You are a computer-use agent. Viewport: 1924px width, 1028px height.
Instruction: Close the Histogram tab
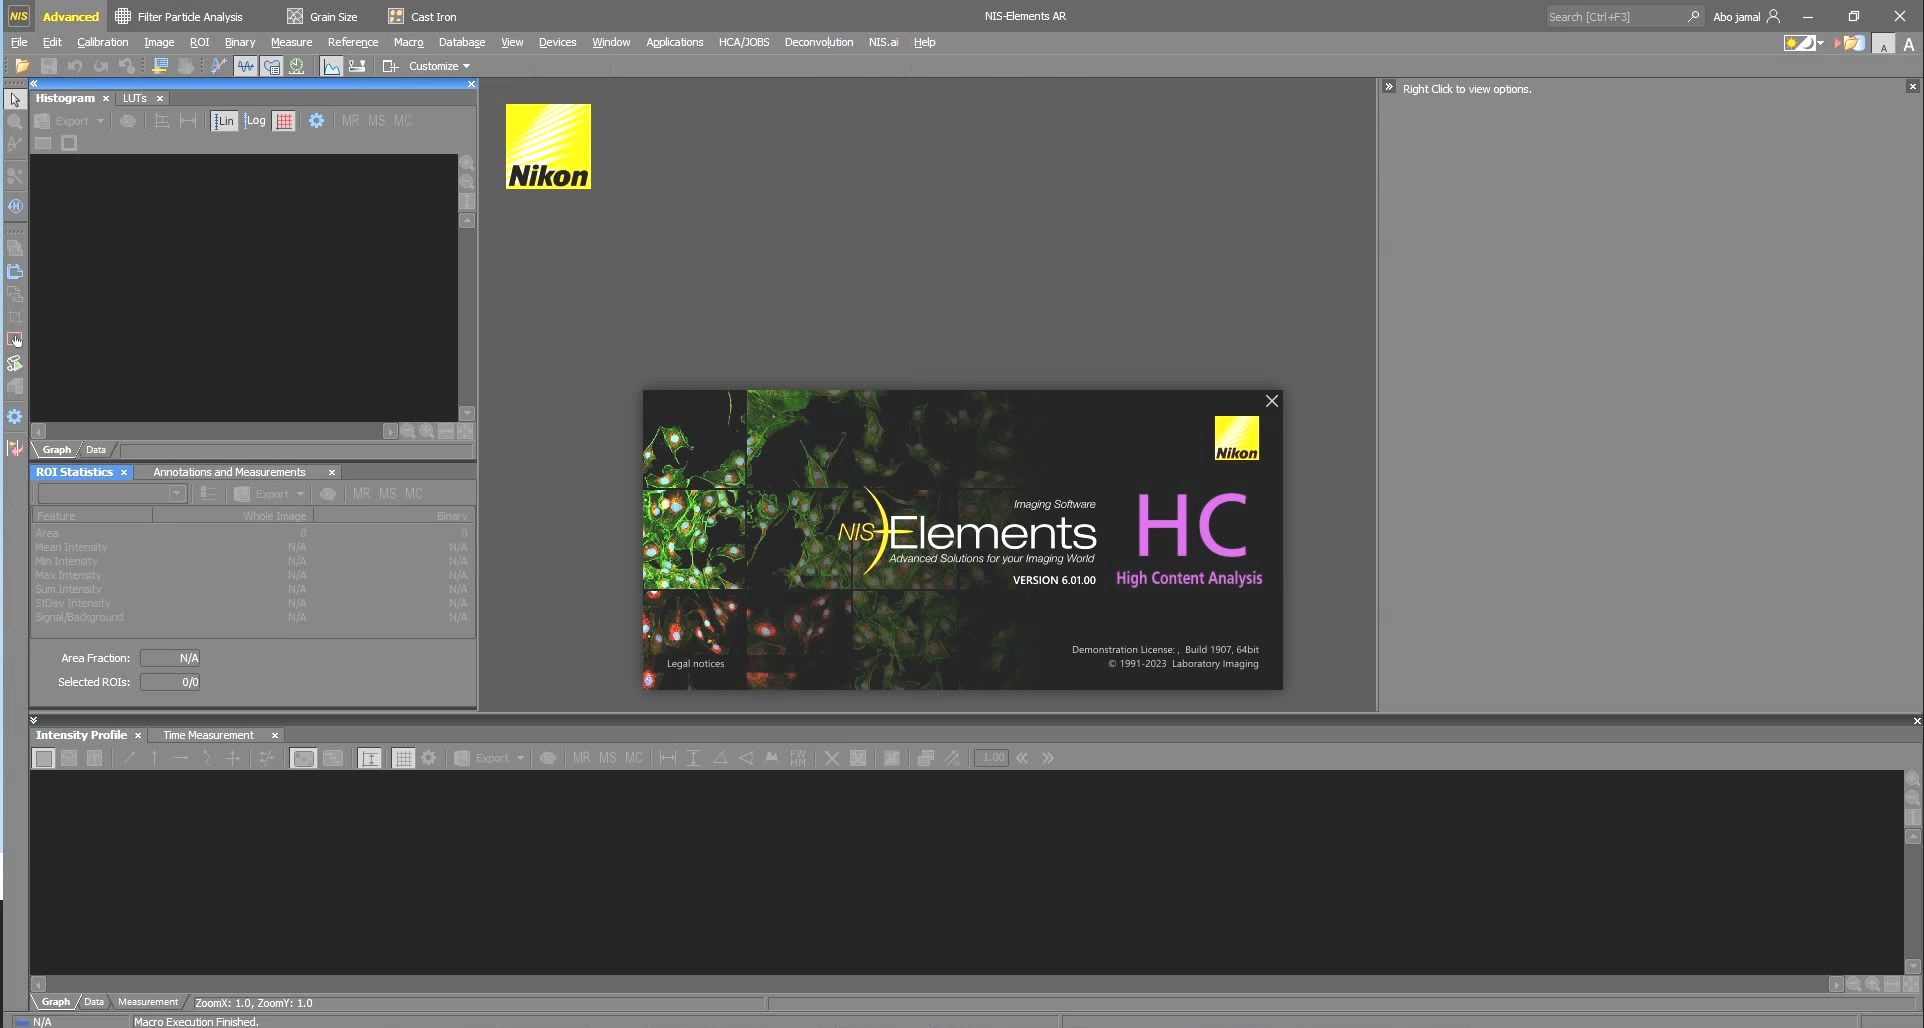(106, 98)
